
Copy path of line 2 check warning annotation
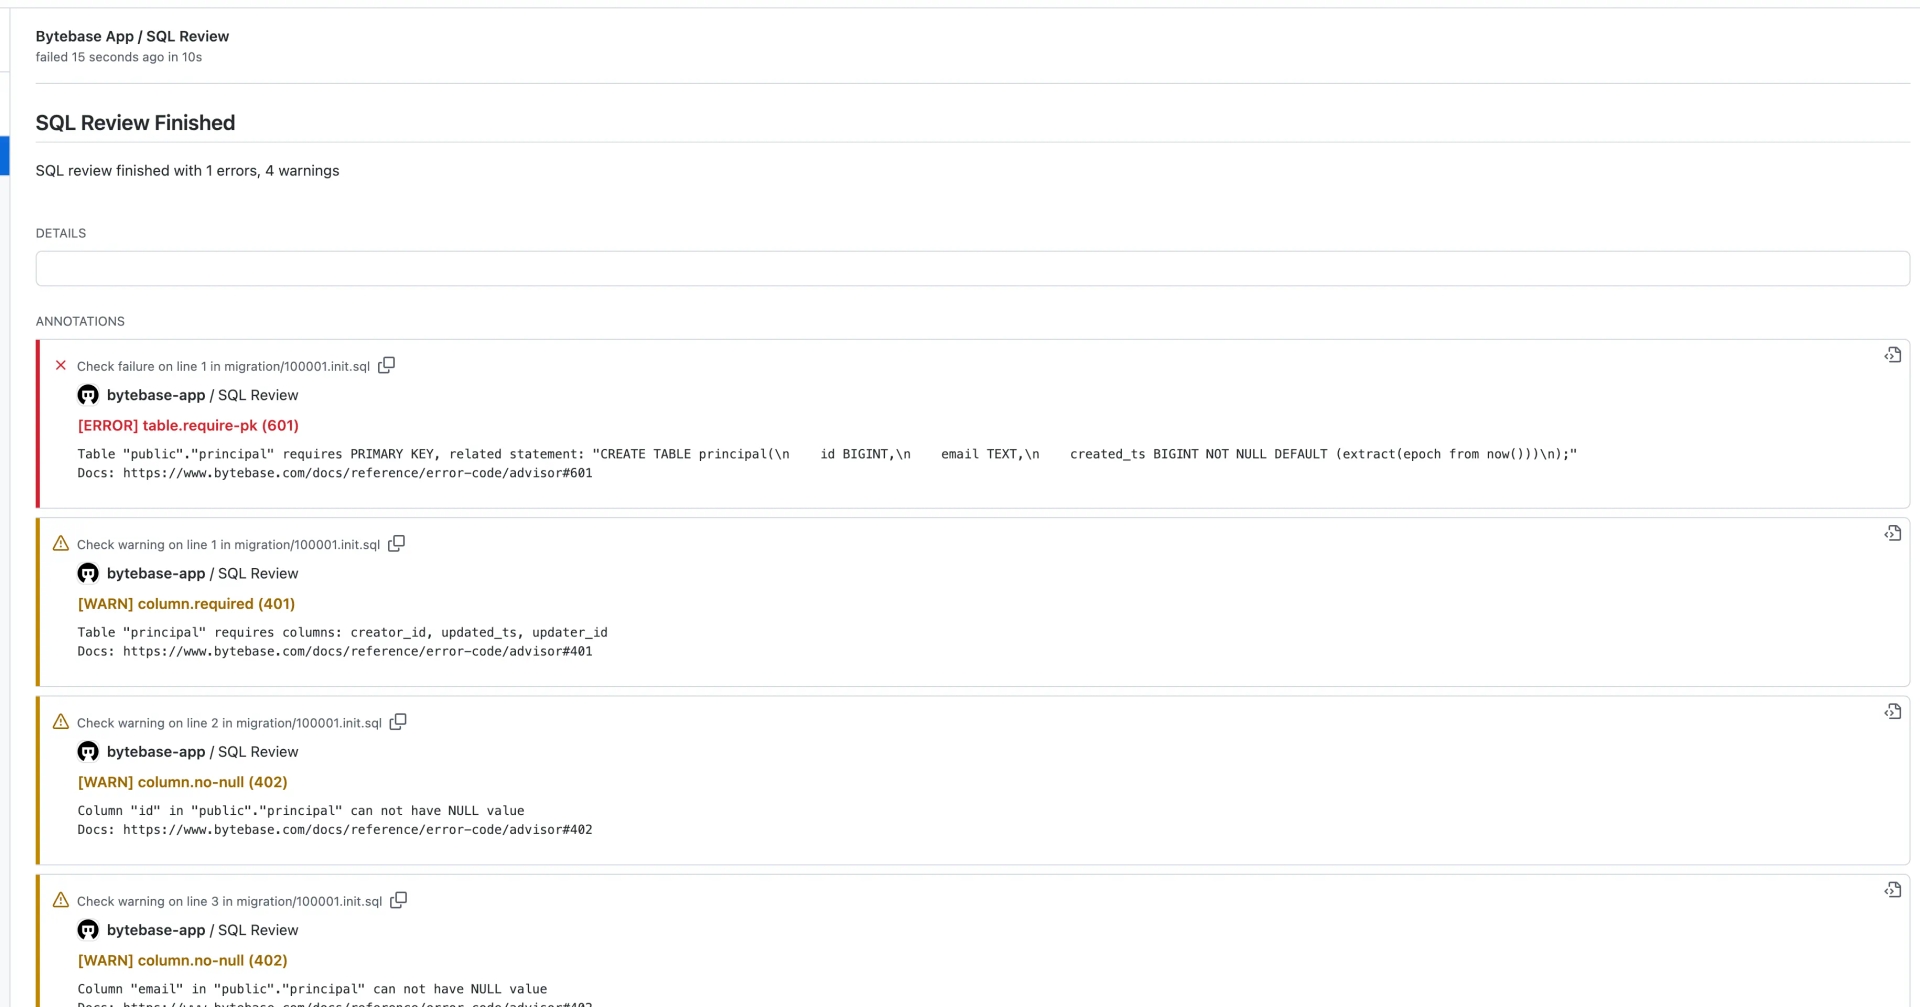tap(398, 722)
